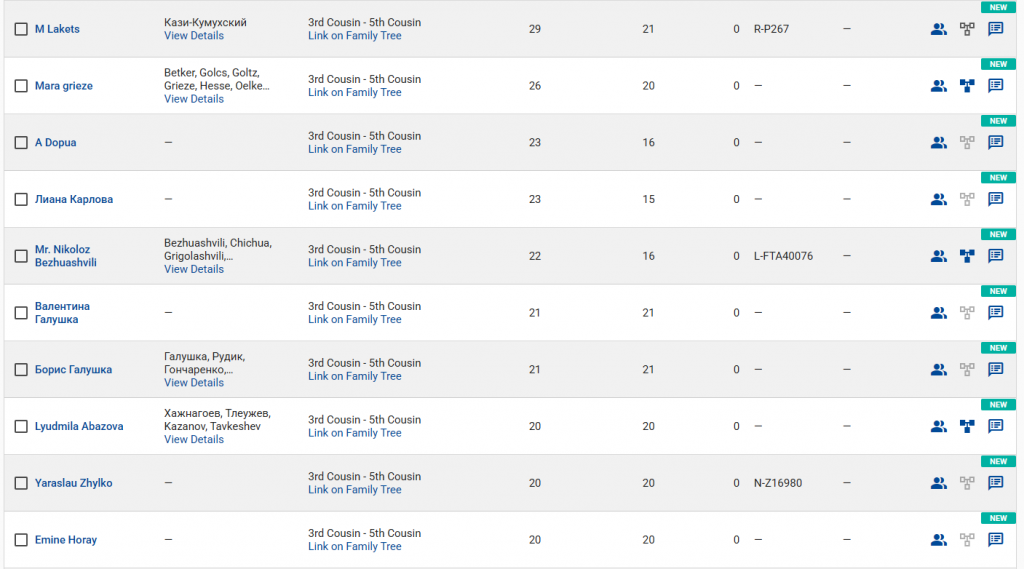
Task: Tick the checkbox beside Лиана Карлова
Action: point(21,199)
